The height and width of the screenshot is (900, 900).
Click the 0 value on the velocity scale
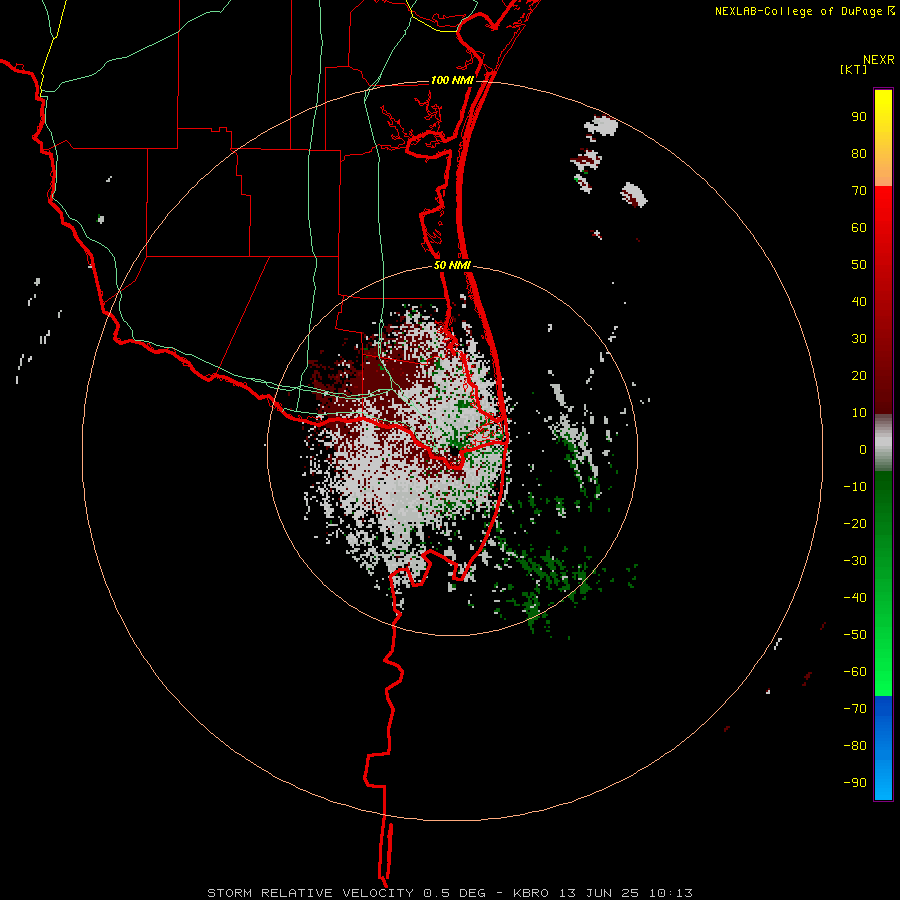(x=863, y=449)
